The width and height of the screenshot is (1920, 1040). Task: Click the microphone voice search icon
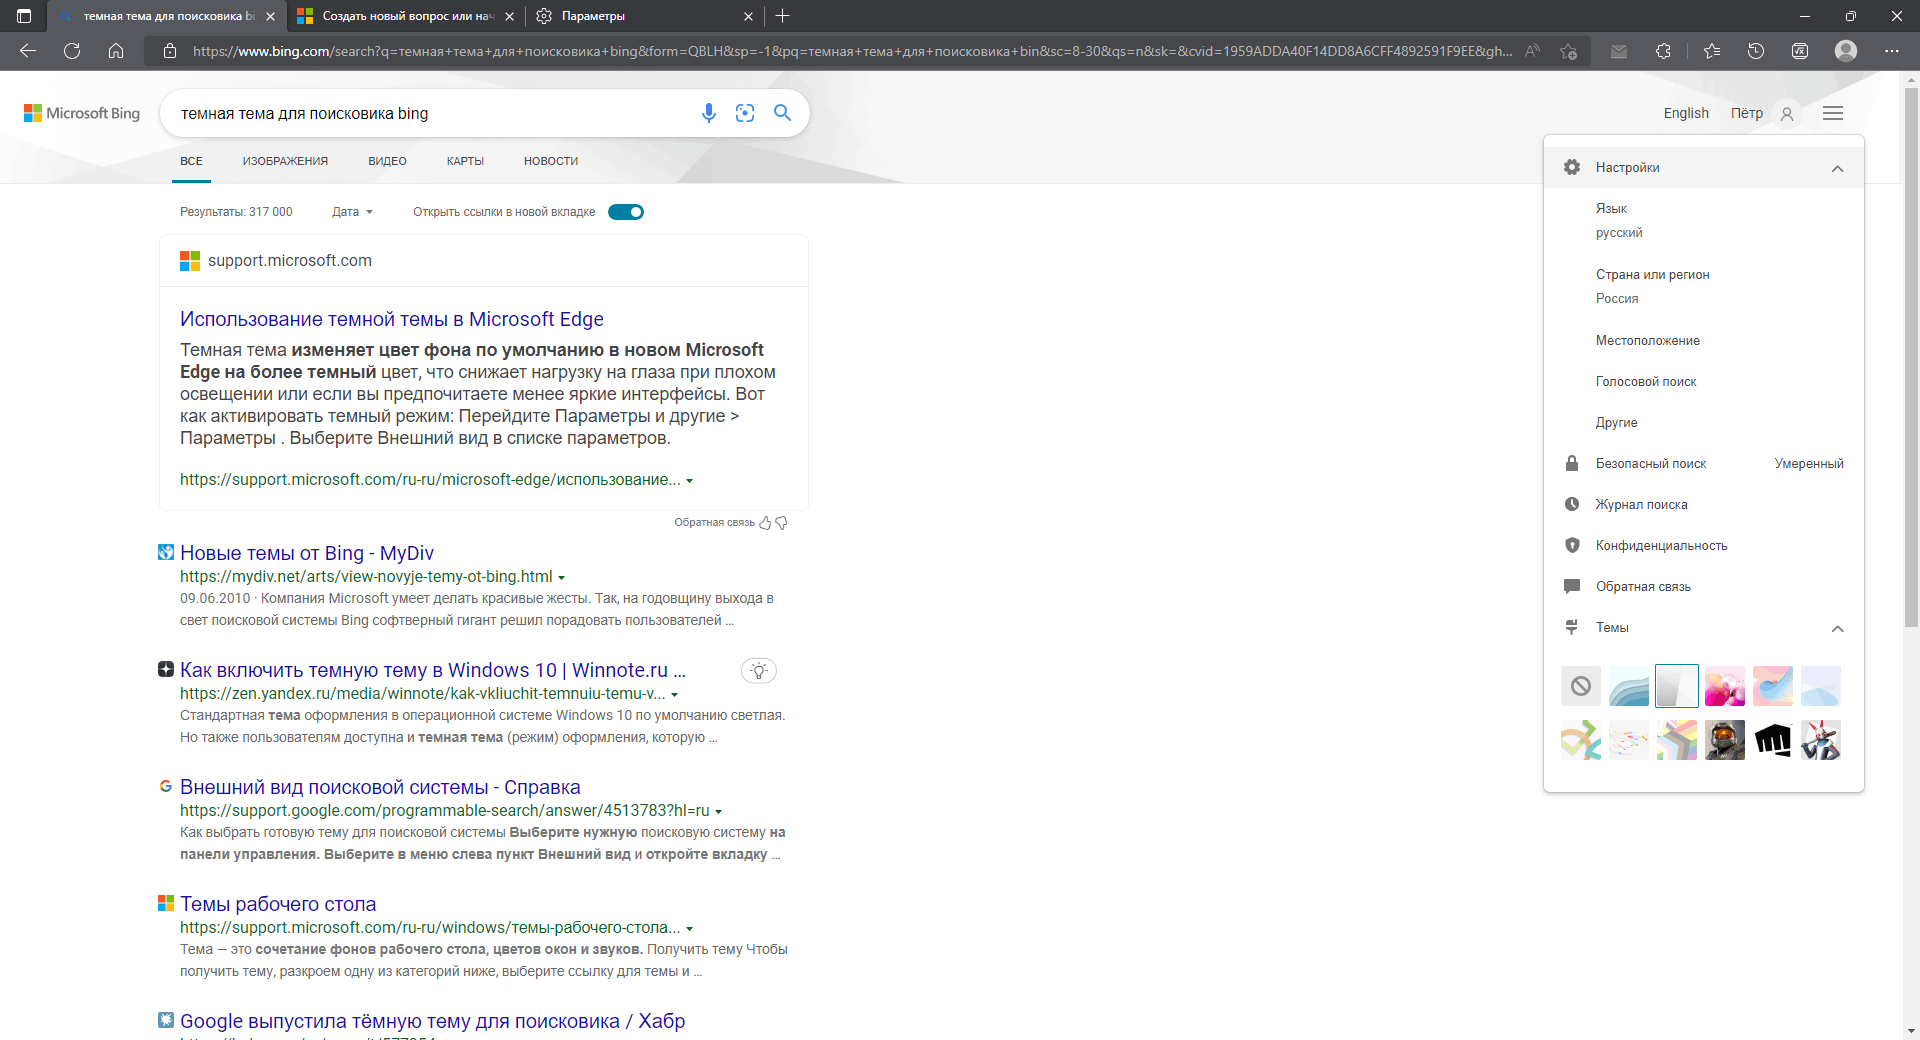click(708, 113)
